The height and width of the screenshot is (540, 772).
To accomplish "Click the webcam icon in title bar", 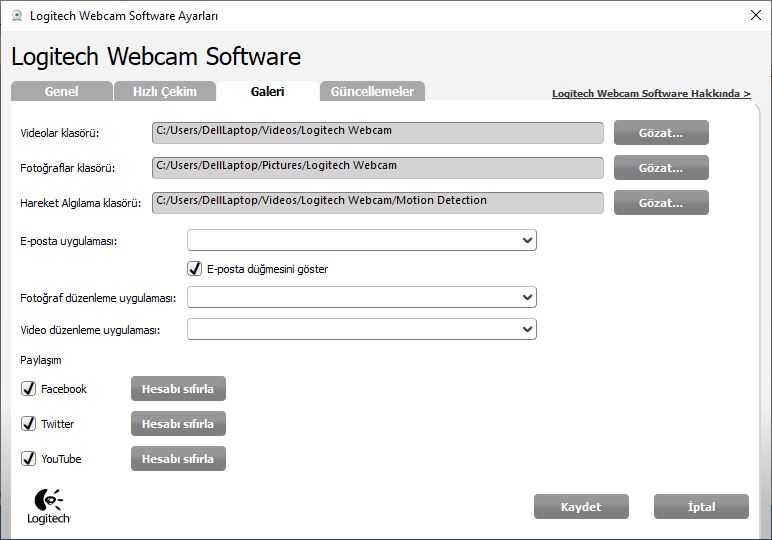I will click(x=17, y=16).
